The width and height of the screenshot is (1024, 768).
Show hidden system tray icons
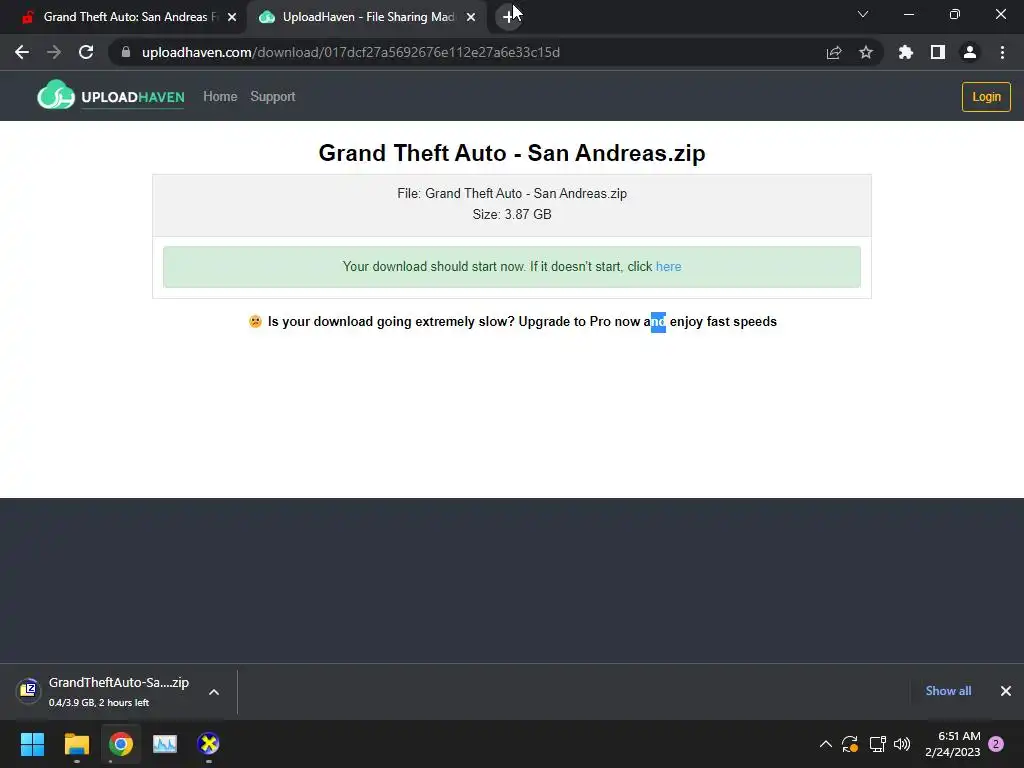tap(825, 744)
